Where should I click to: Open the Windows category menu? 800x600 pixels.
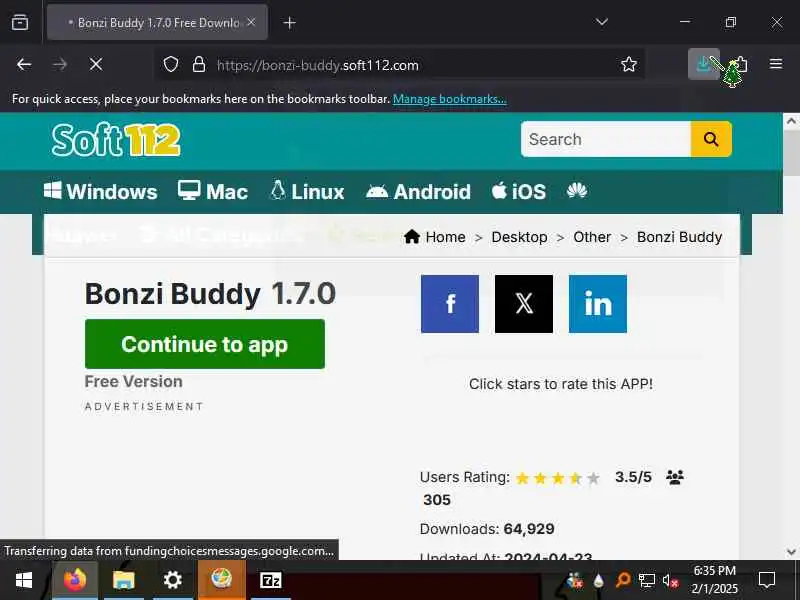[101, 192]
